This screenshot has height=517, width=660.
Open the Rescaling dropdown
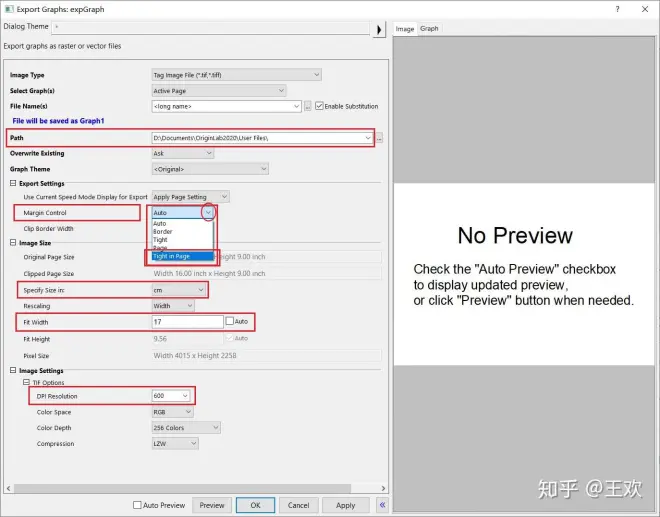[173, 306]
